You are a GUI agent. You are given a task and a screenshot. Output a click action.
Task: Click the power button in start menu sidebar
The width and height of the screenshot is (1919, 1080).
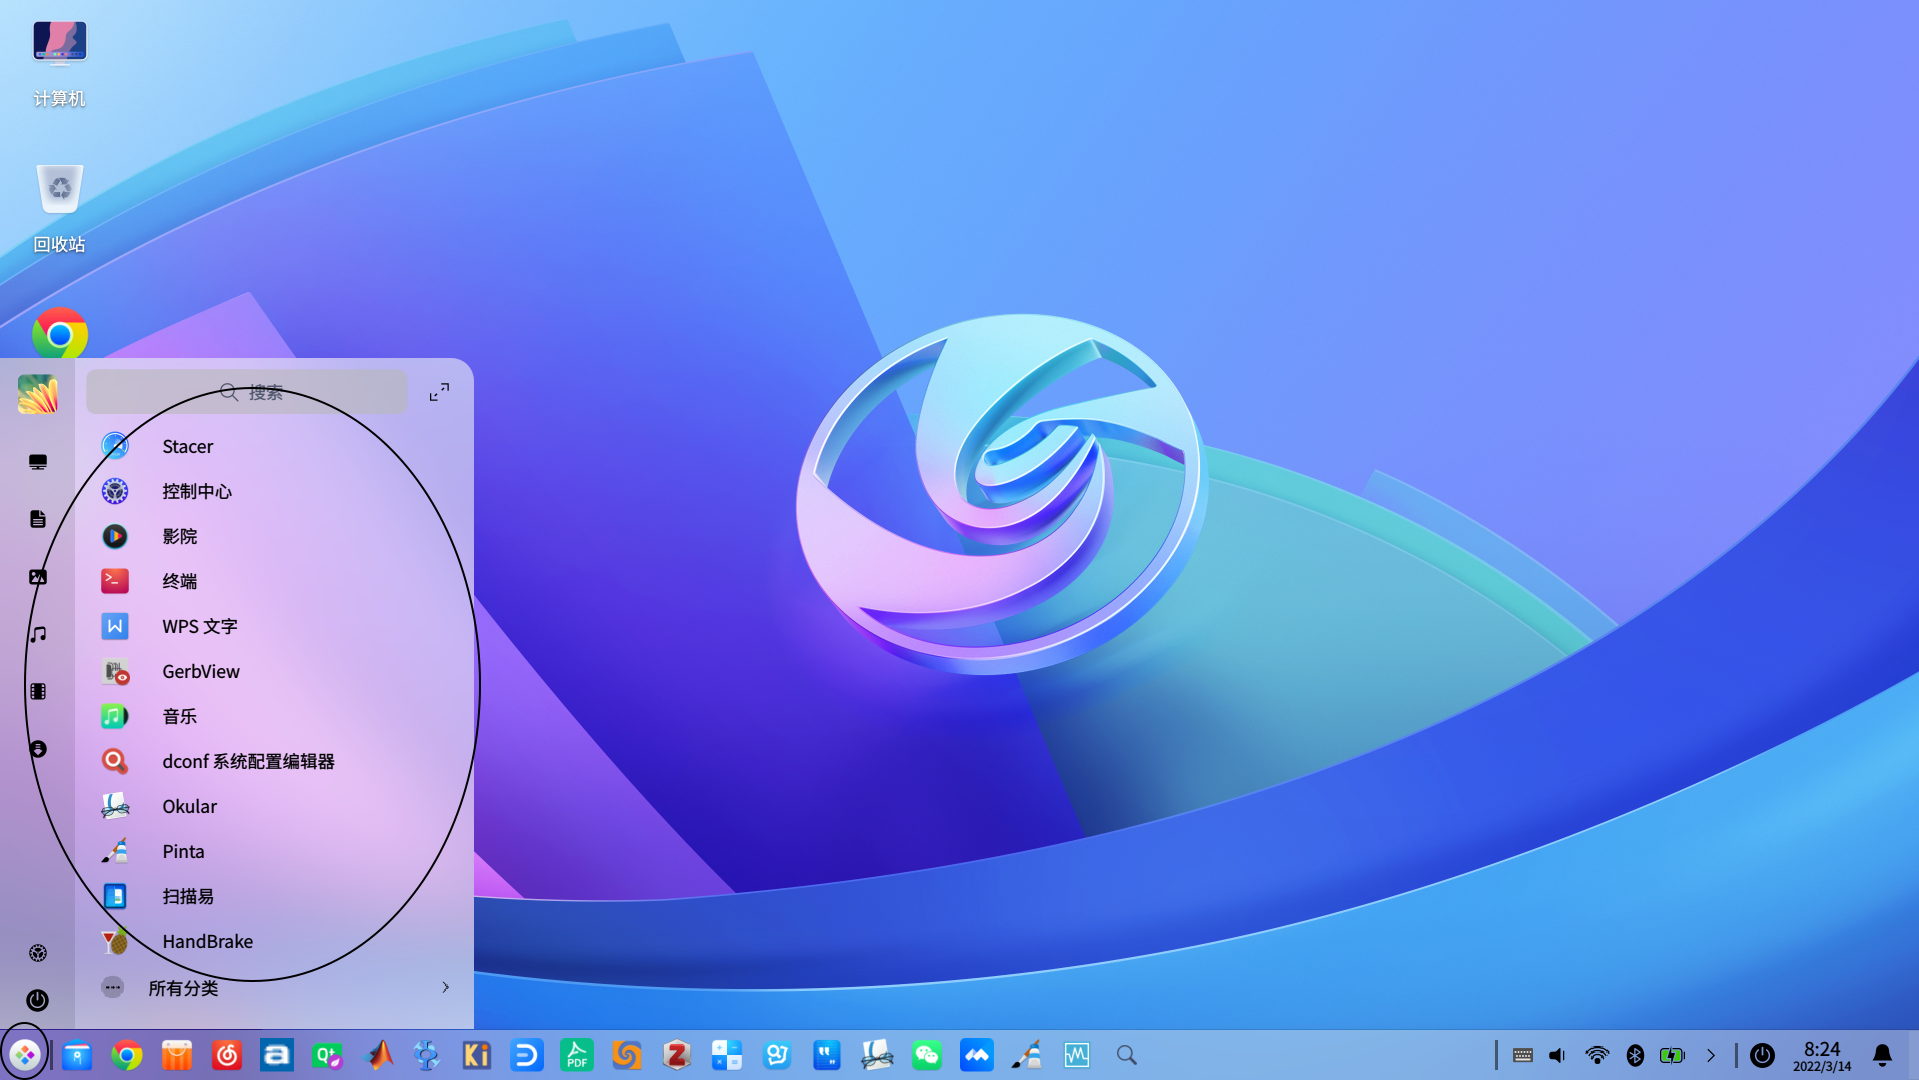tap(38, 1000)
